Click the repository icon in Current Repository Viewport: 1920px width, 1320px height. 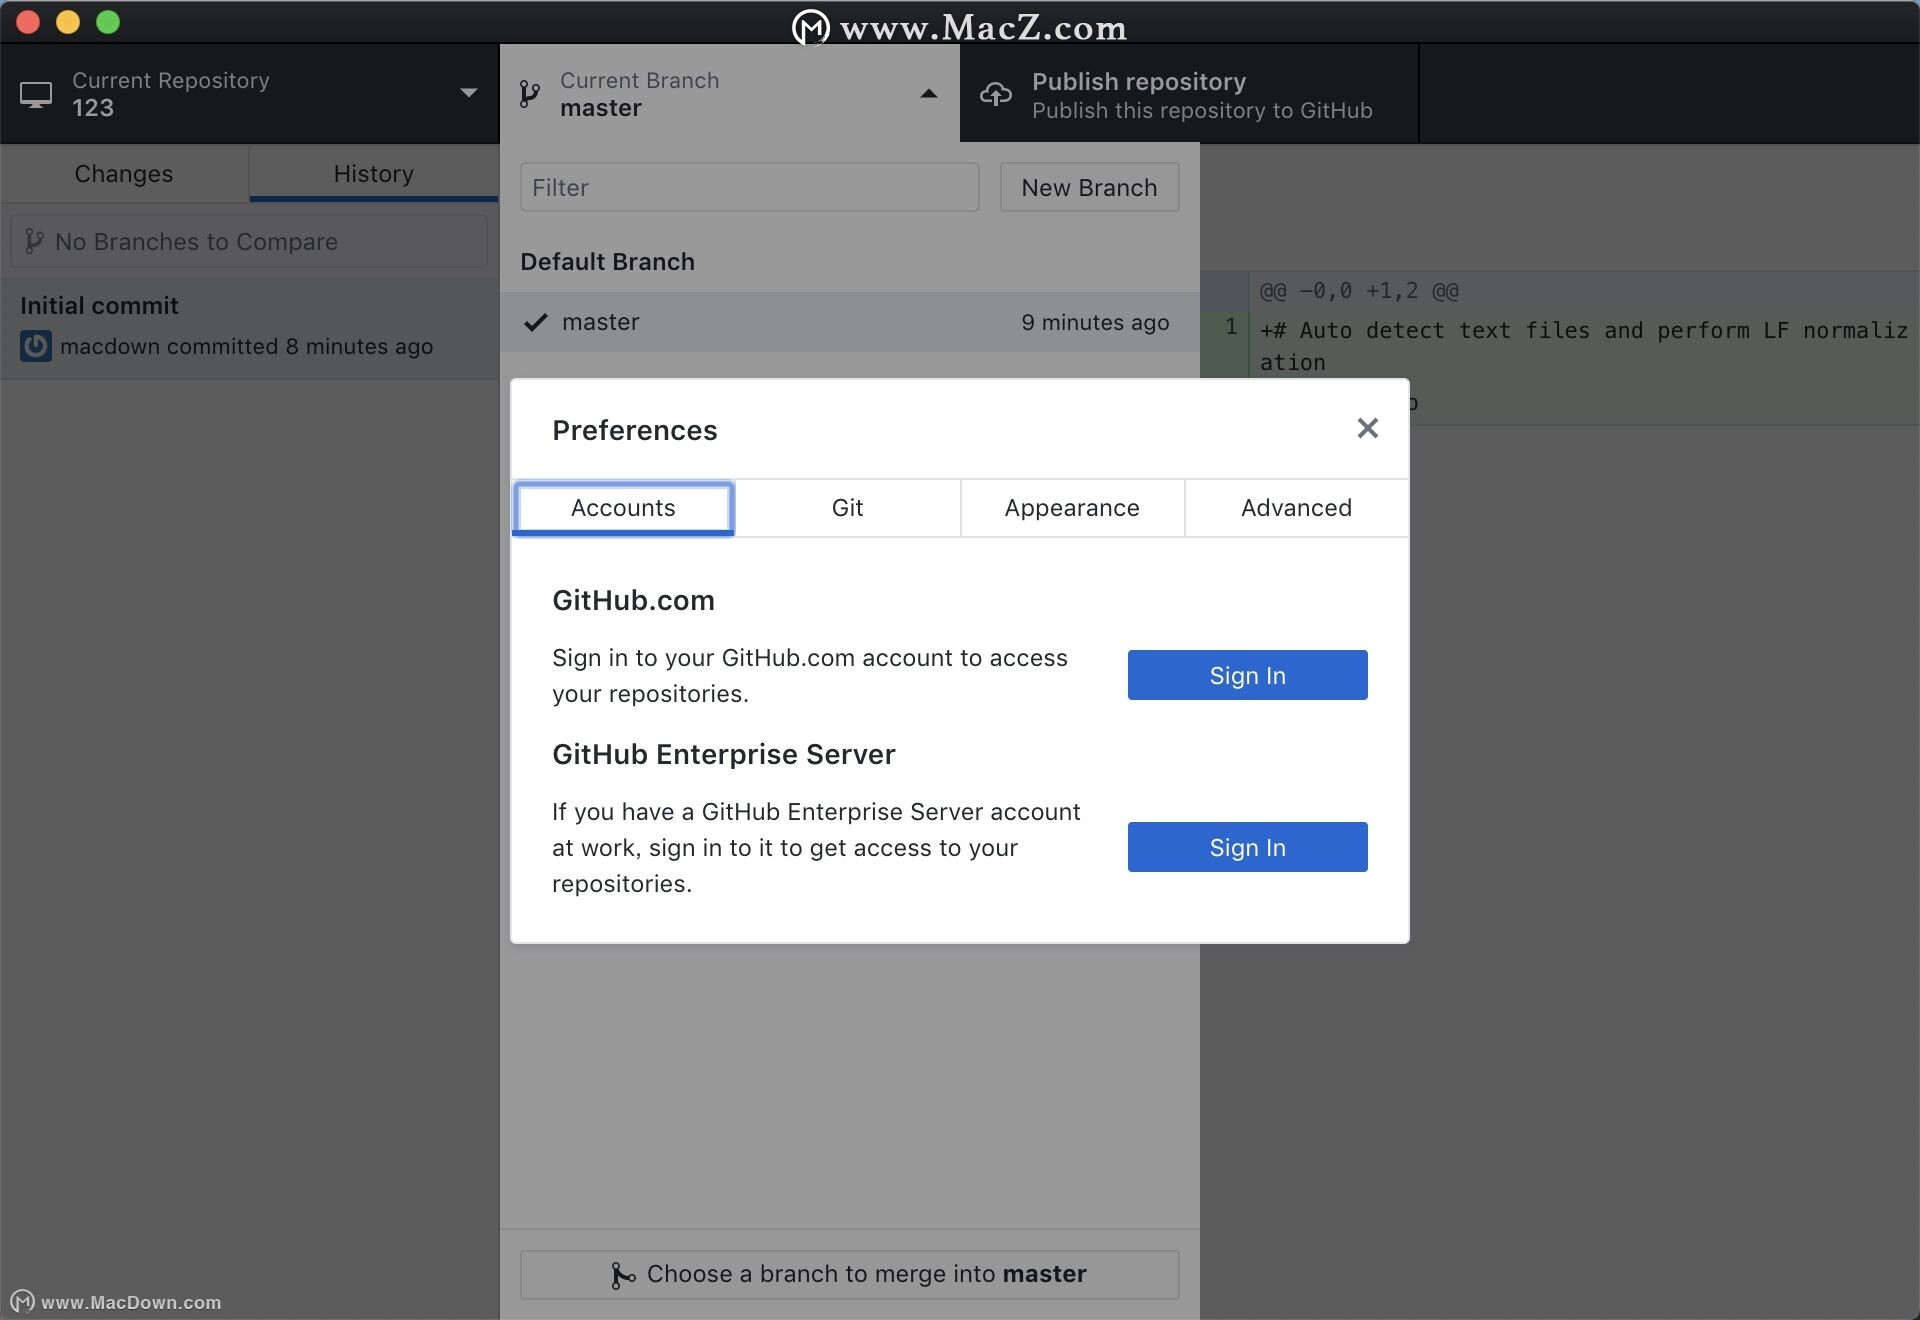(35, 95)
